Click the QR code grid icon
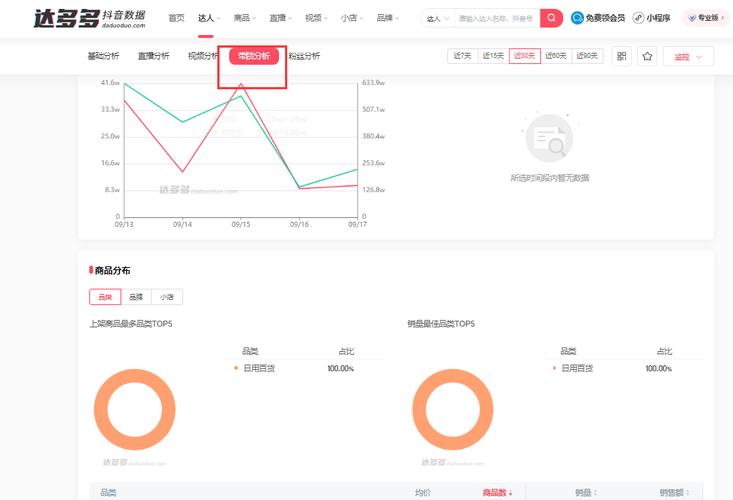 click(621, 57)
